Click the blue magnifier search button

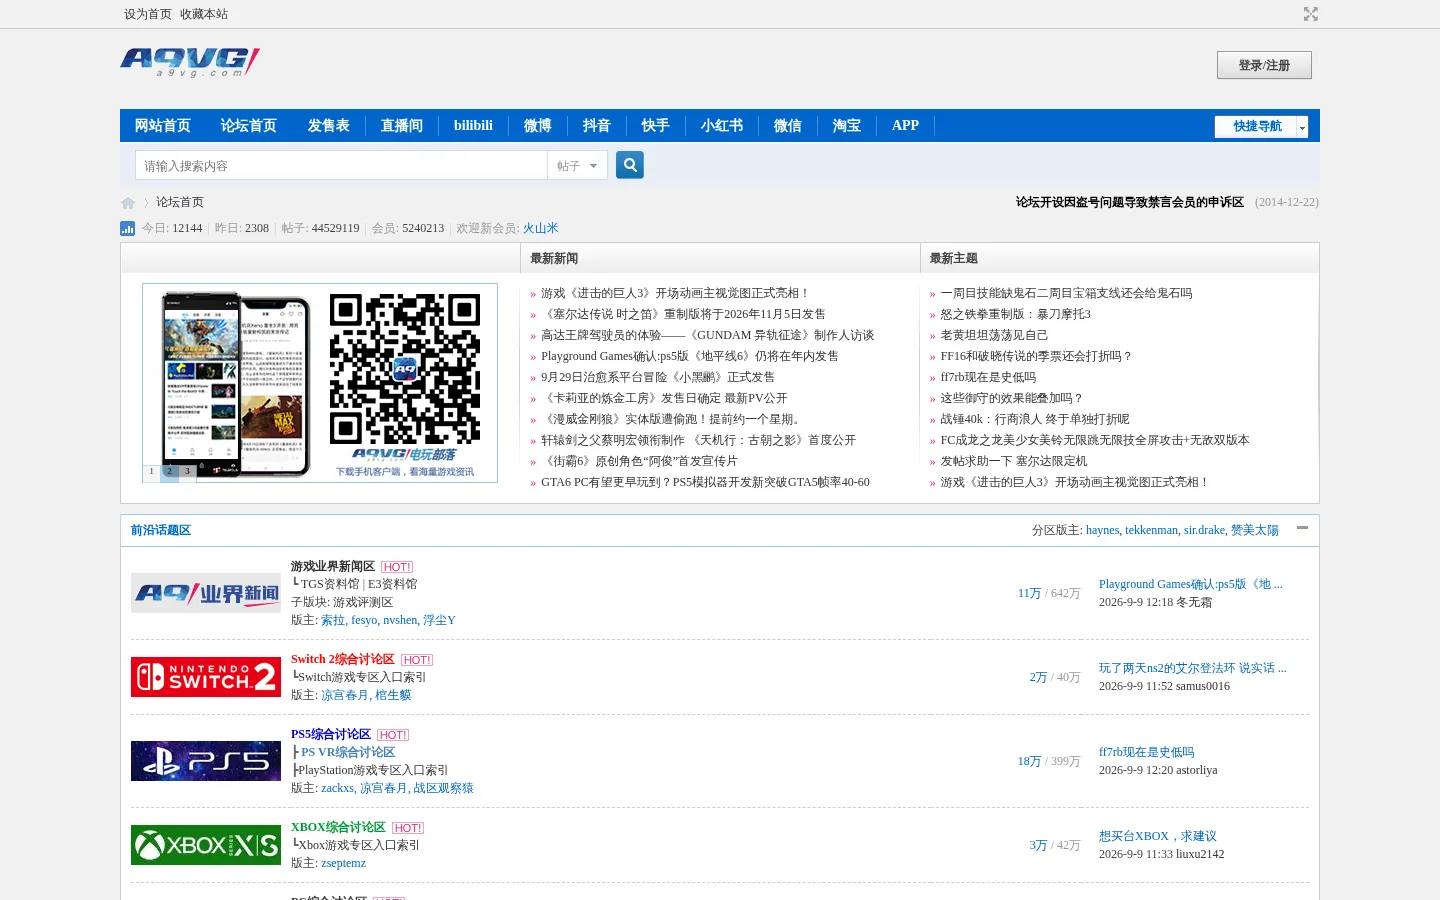click(x=630, y=165)
